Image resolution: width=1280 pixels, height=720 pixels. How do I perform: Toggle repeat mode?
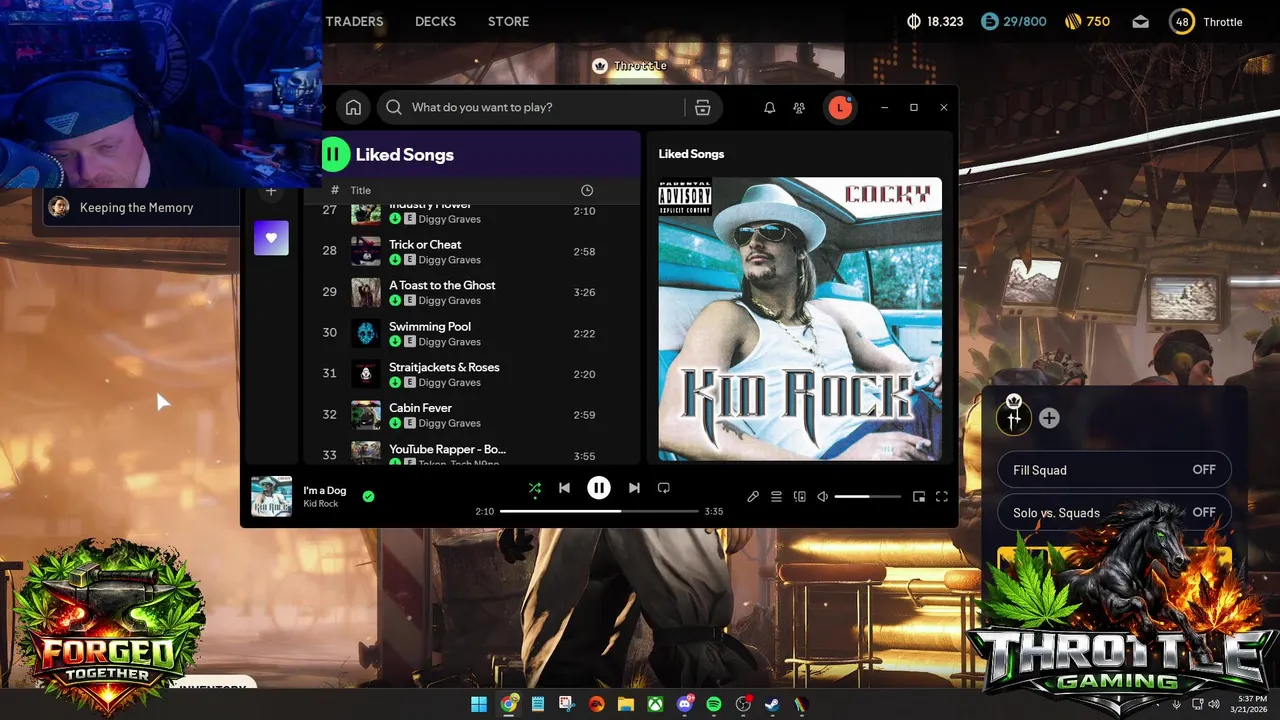(663, 488)
